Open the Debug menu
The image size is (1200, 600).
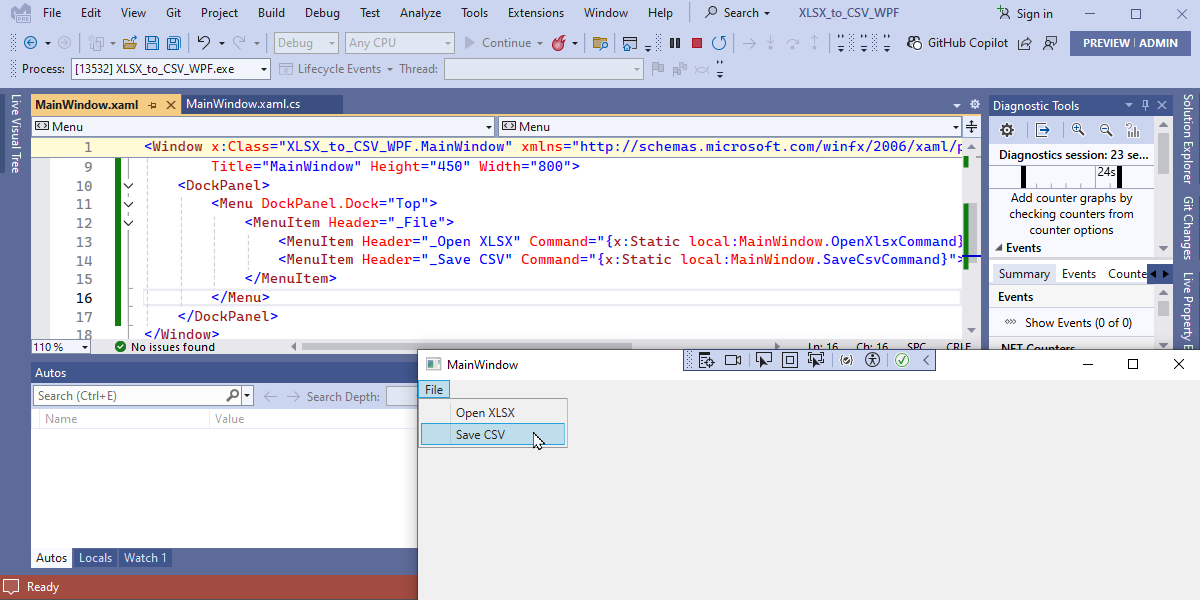[x=321, y=13]
